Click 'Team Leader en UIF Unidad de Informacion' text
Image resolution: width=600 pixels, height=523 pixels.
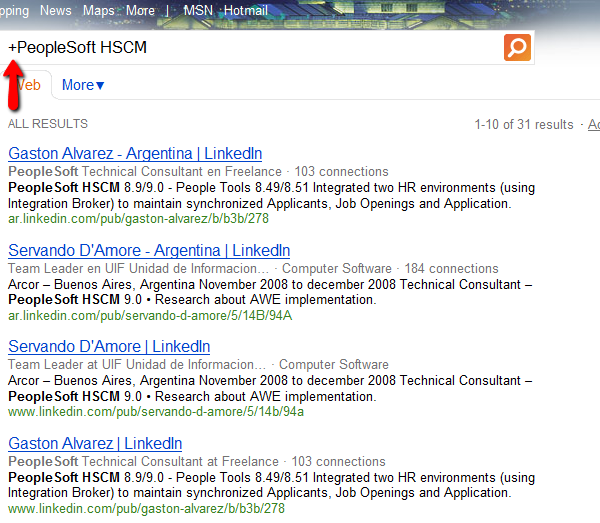pos(138,269)
